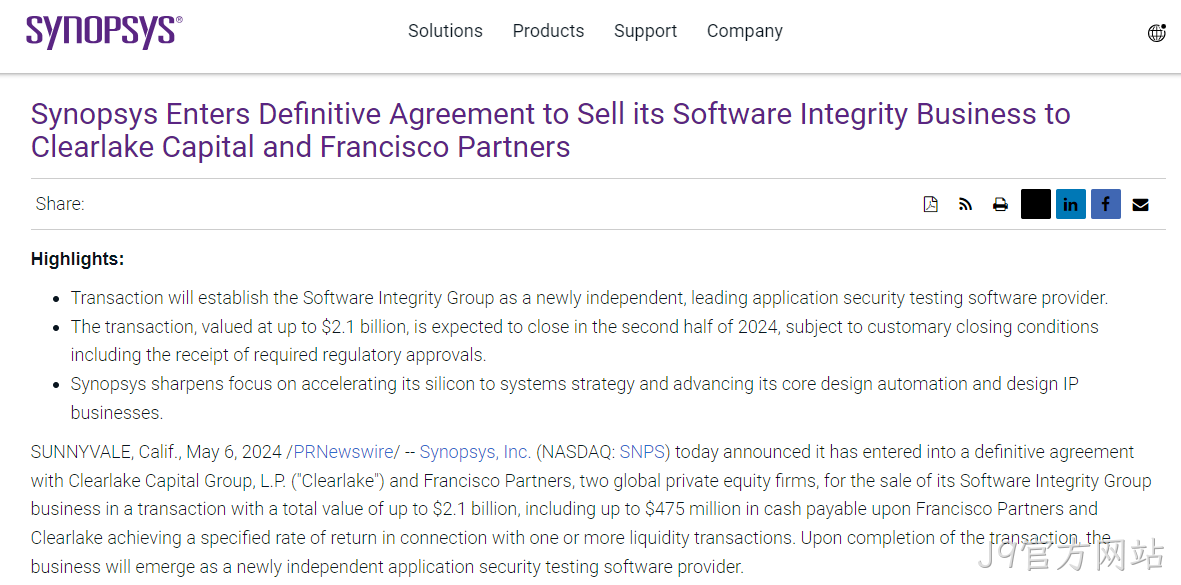
Task: Click the J9 watermark text
Action: coord(1071,556)
